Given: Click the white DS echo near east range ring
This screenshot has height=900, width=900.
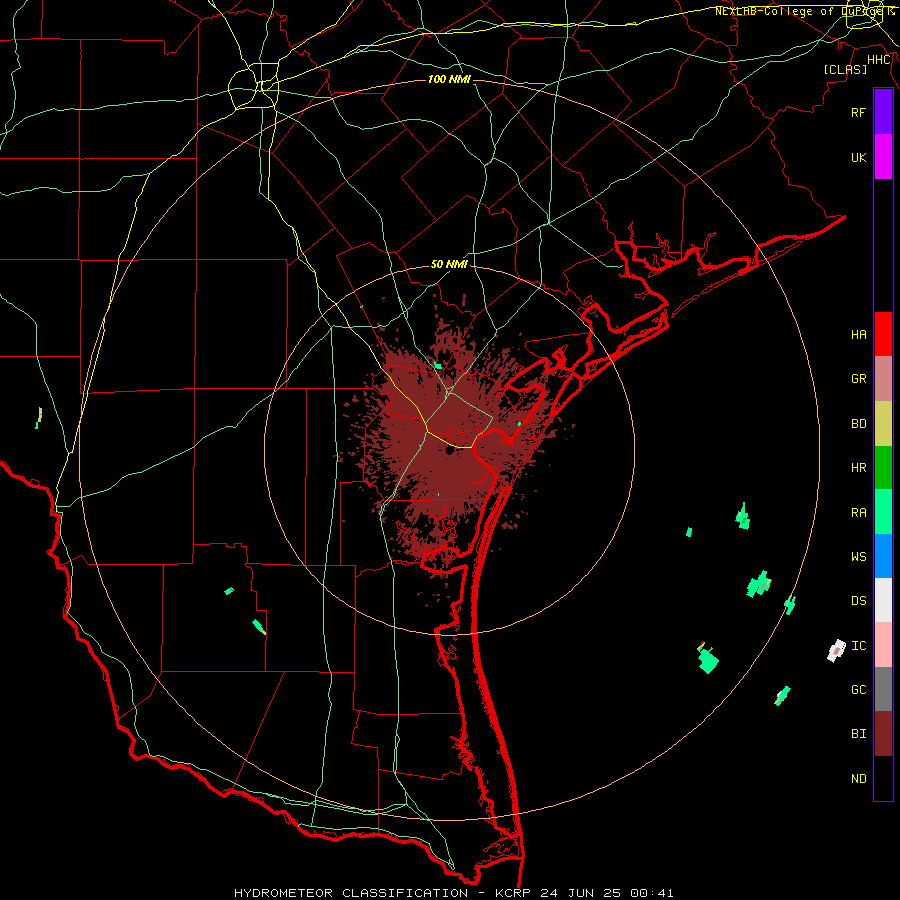Looking at the screenshot, I should pyautogui.click(x=837, y=651).
